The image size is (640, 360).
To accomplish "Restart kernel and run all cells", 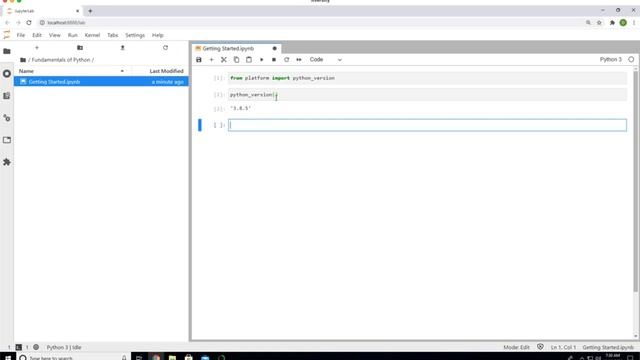I will [x=299, y=60].
